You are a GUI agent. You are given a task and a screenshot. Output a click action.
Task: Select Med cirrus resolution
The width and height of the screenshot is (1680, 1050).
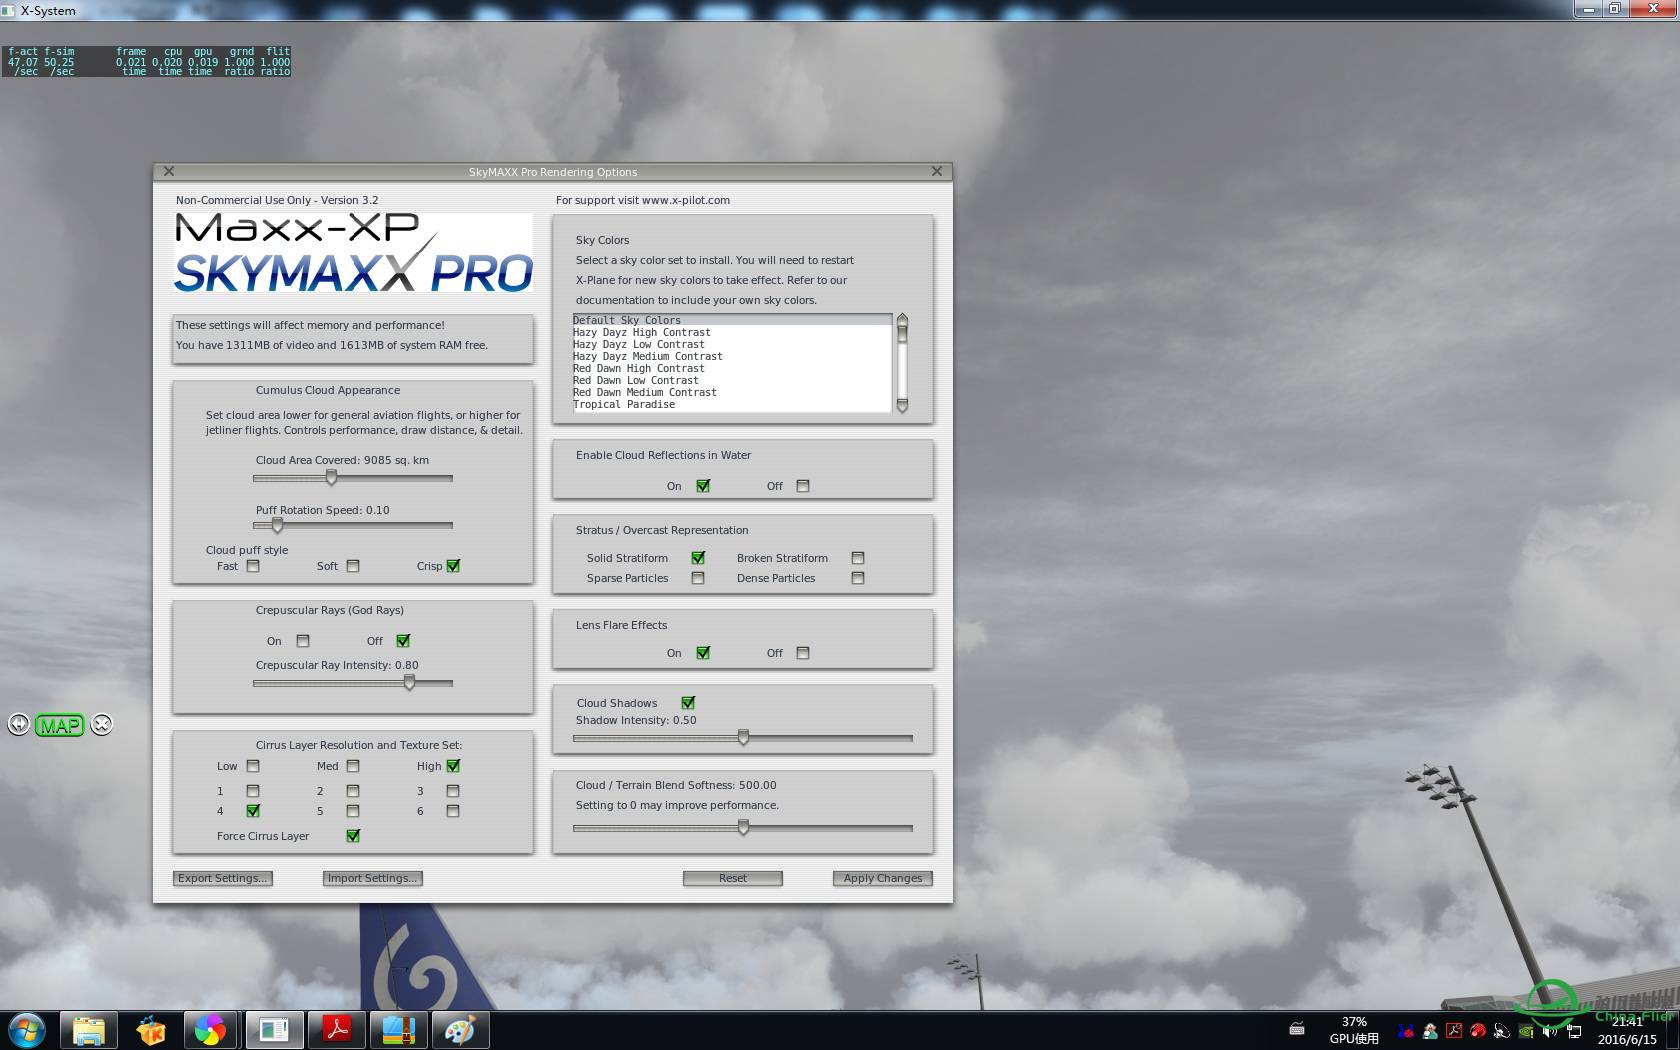click(x=353, y=766)
